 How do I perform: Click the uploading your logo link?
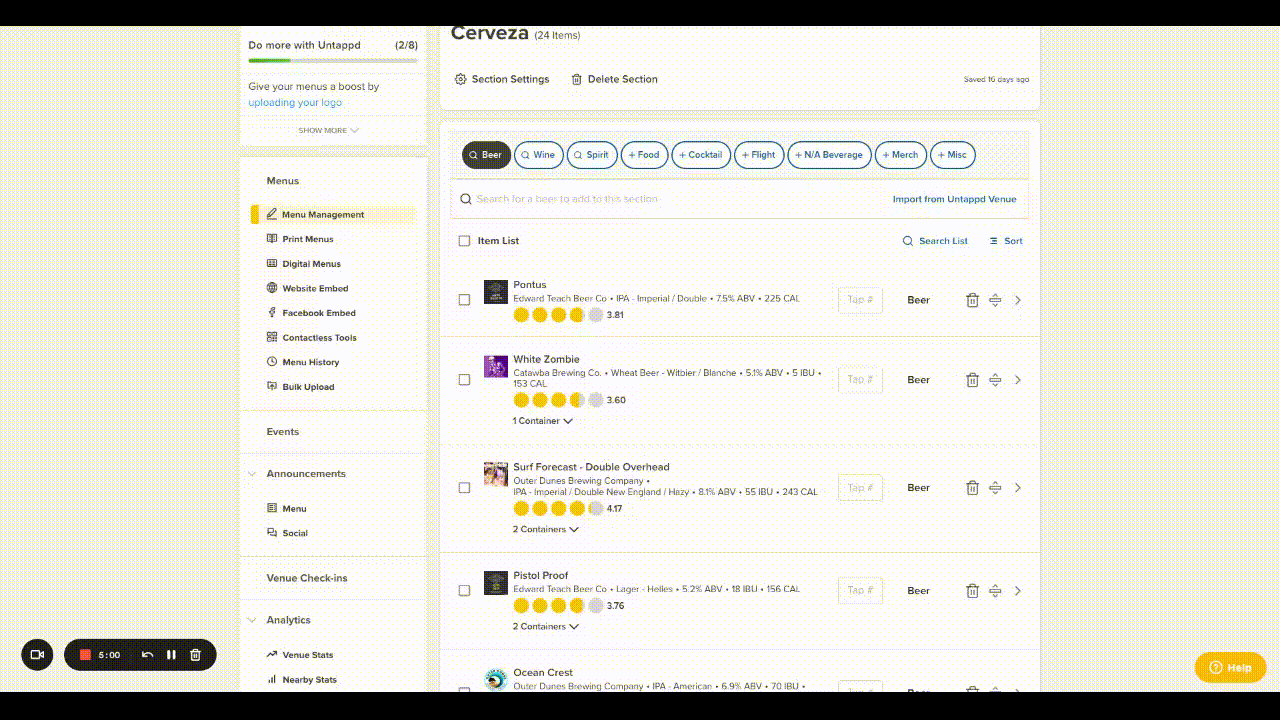[295, 102]
